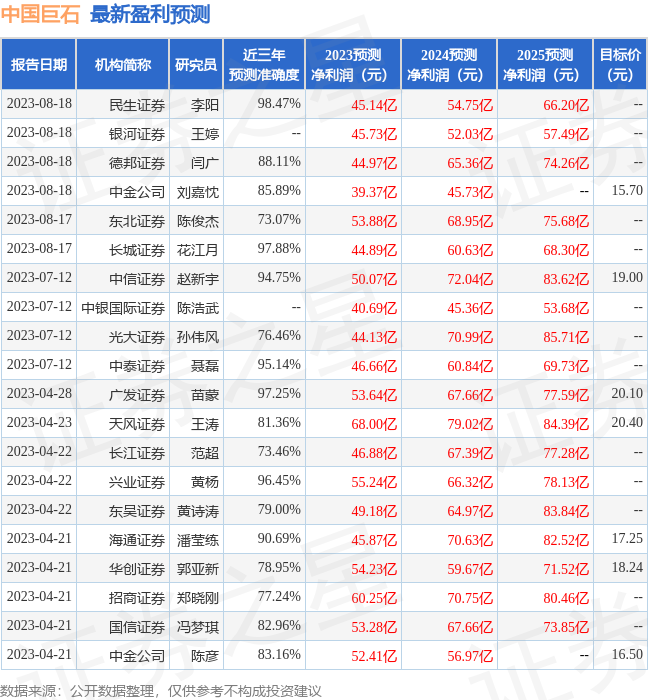Click accuracy value 97.88%
The height and width of the screenshot is (700, 648).
tap(279, 249)
